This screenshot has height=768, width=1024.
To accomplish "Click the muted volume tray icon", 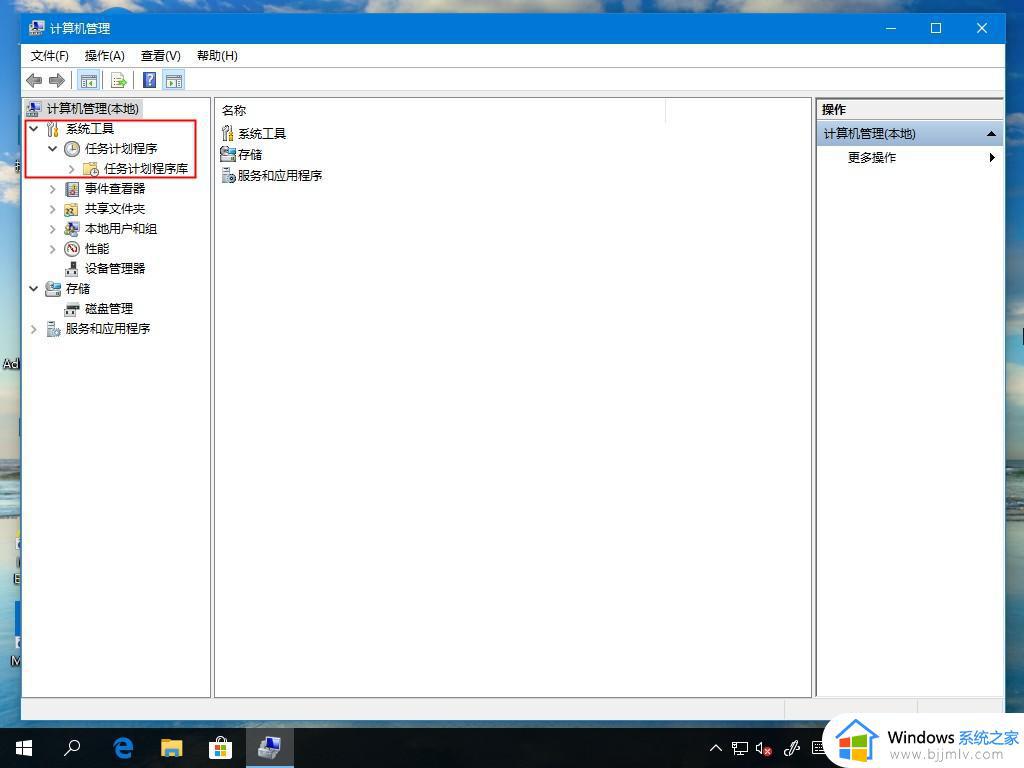I will [763, 748].
